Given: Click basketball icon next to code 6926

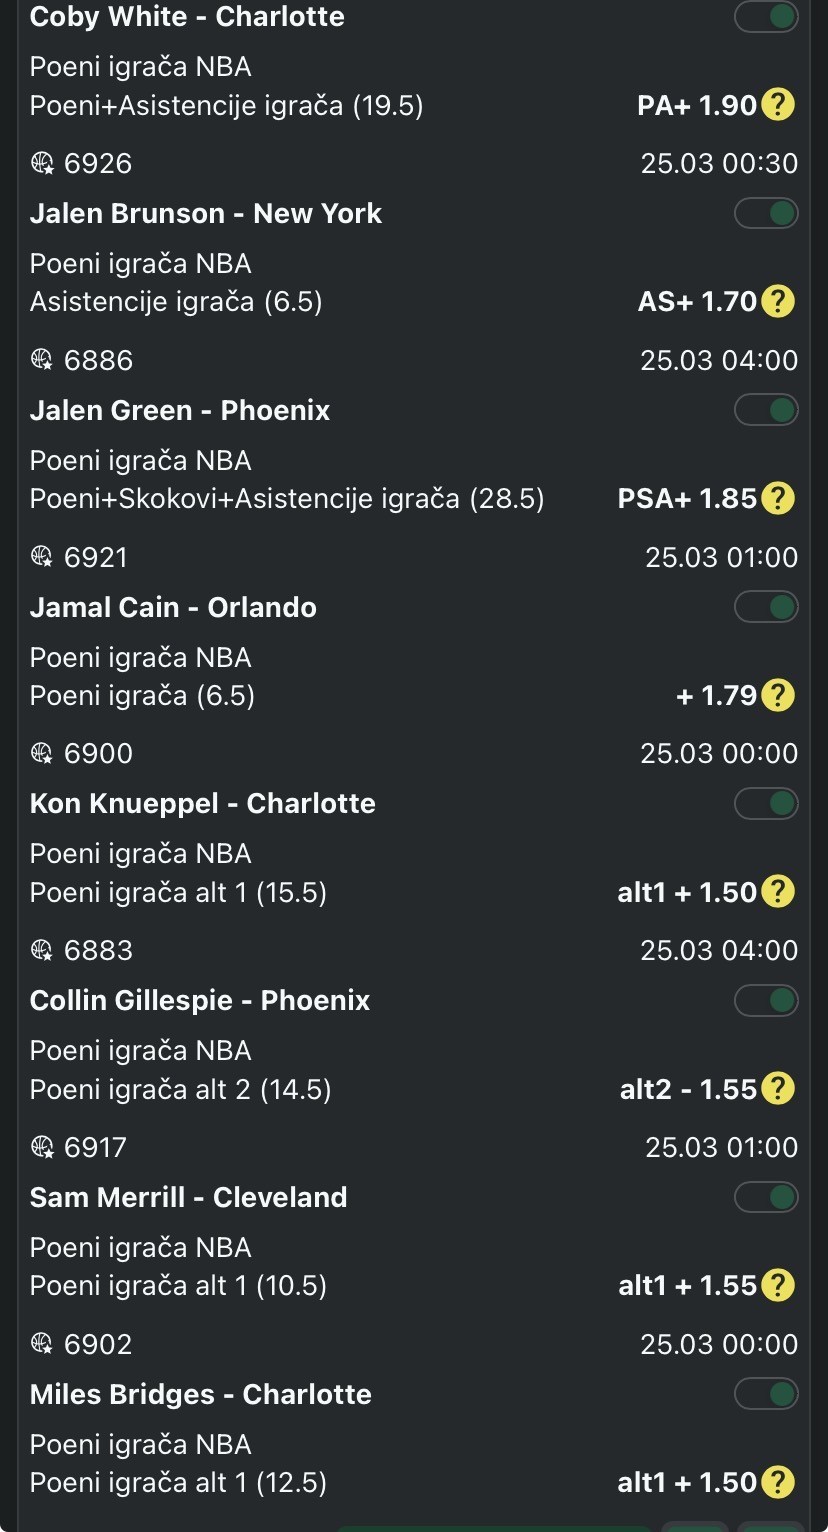Looking at the screenshot, I should click(41, 164).
